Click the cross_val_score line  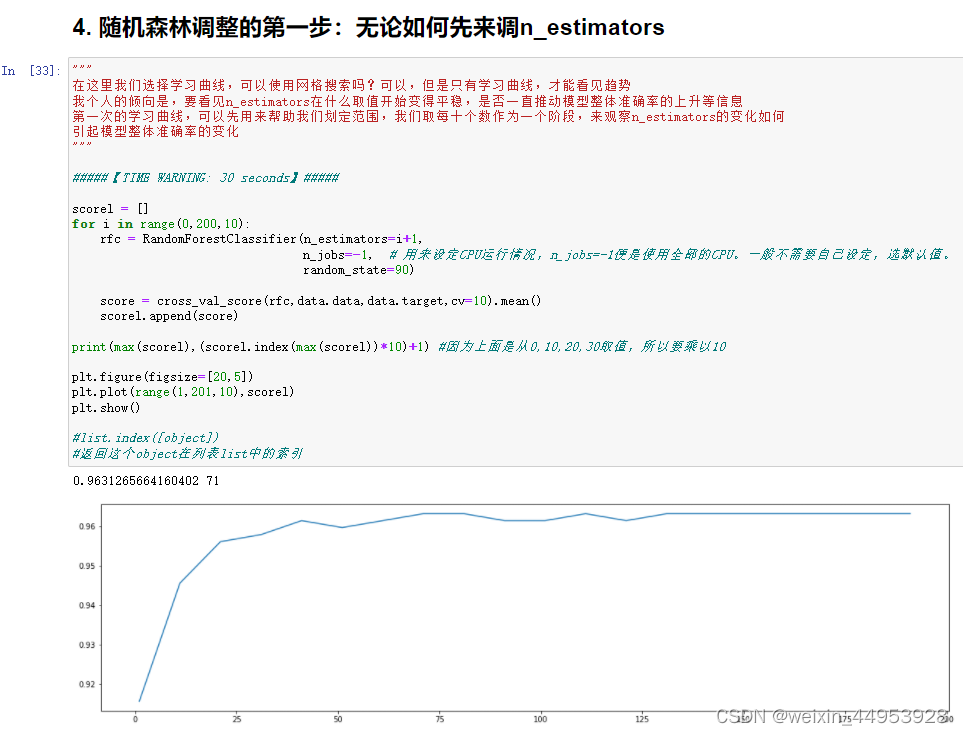click(x=321, y=301)
